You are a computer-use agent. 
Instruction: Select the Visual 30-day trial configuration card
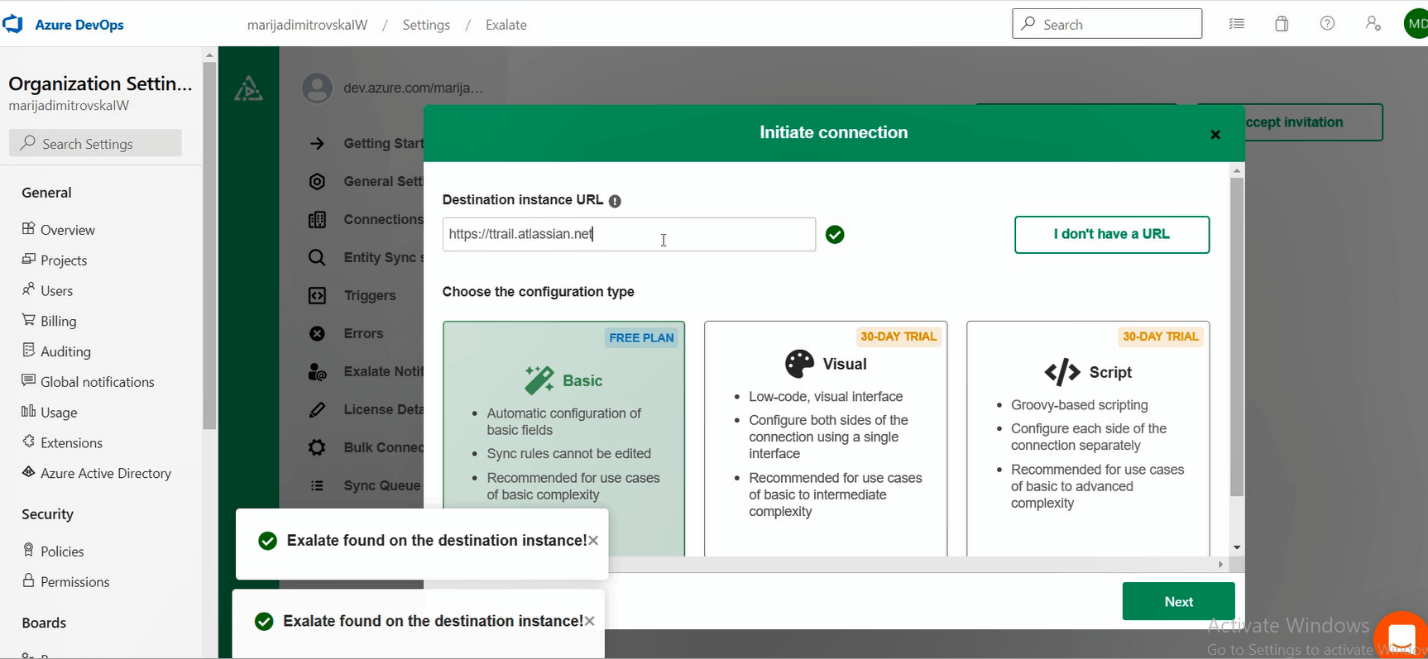[x=826, y=438]
